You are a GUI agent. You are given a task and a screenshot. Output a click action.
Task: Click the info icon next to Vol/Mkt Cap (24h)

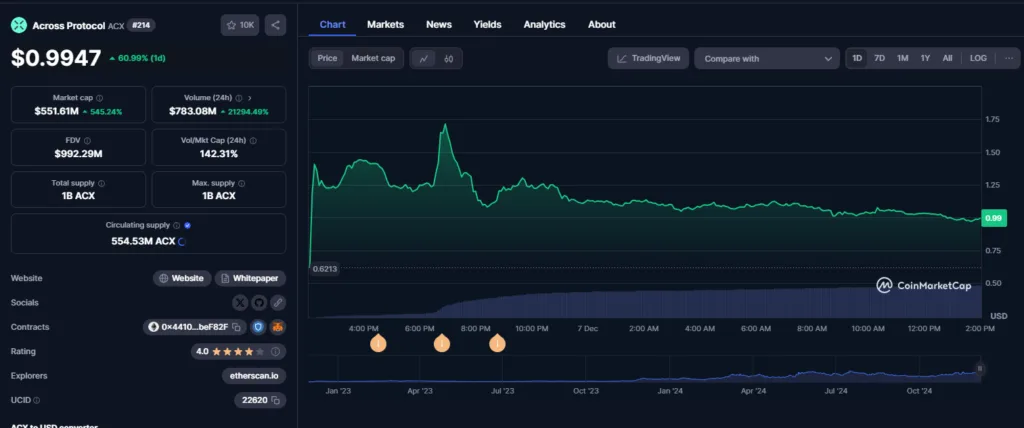click(253, 140)
